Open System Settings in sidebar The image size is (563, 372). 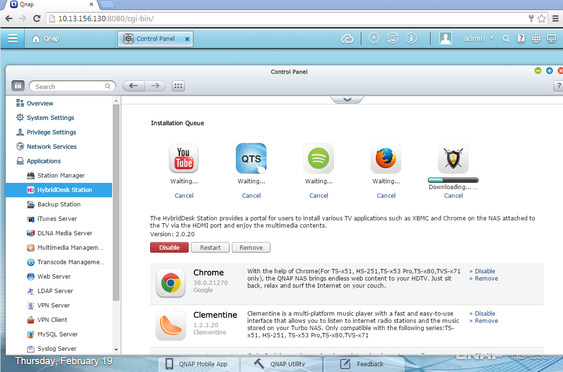50,118
